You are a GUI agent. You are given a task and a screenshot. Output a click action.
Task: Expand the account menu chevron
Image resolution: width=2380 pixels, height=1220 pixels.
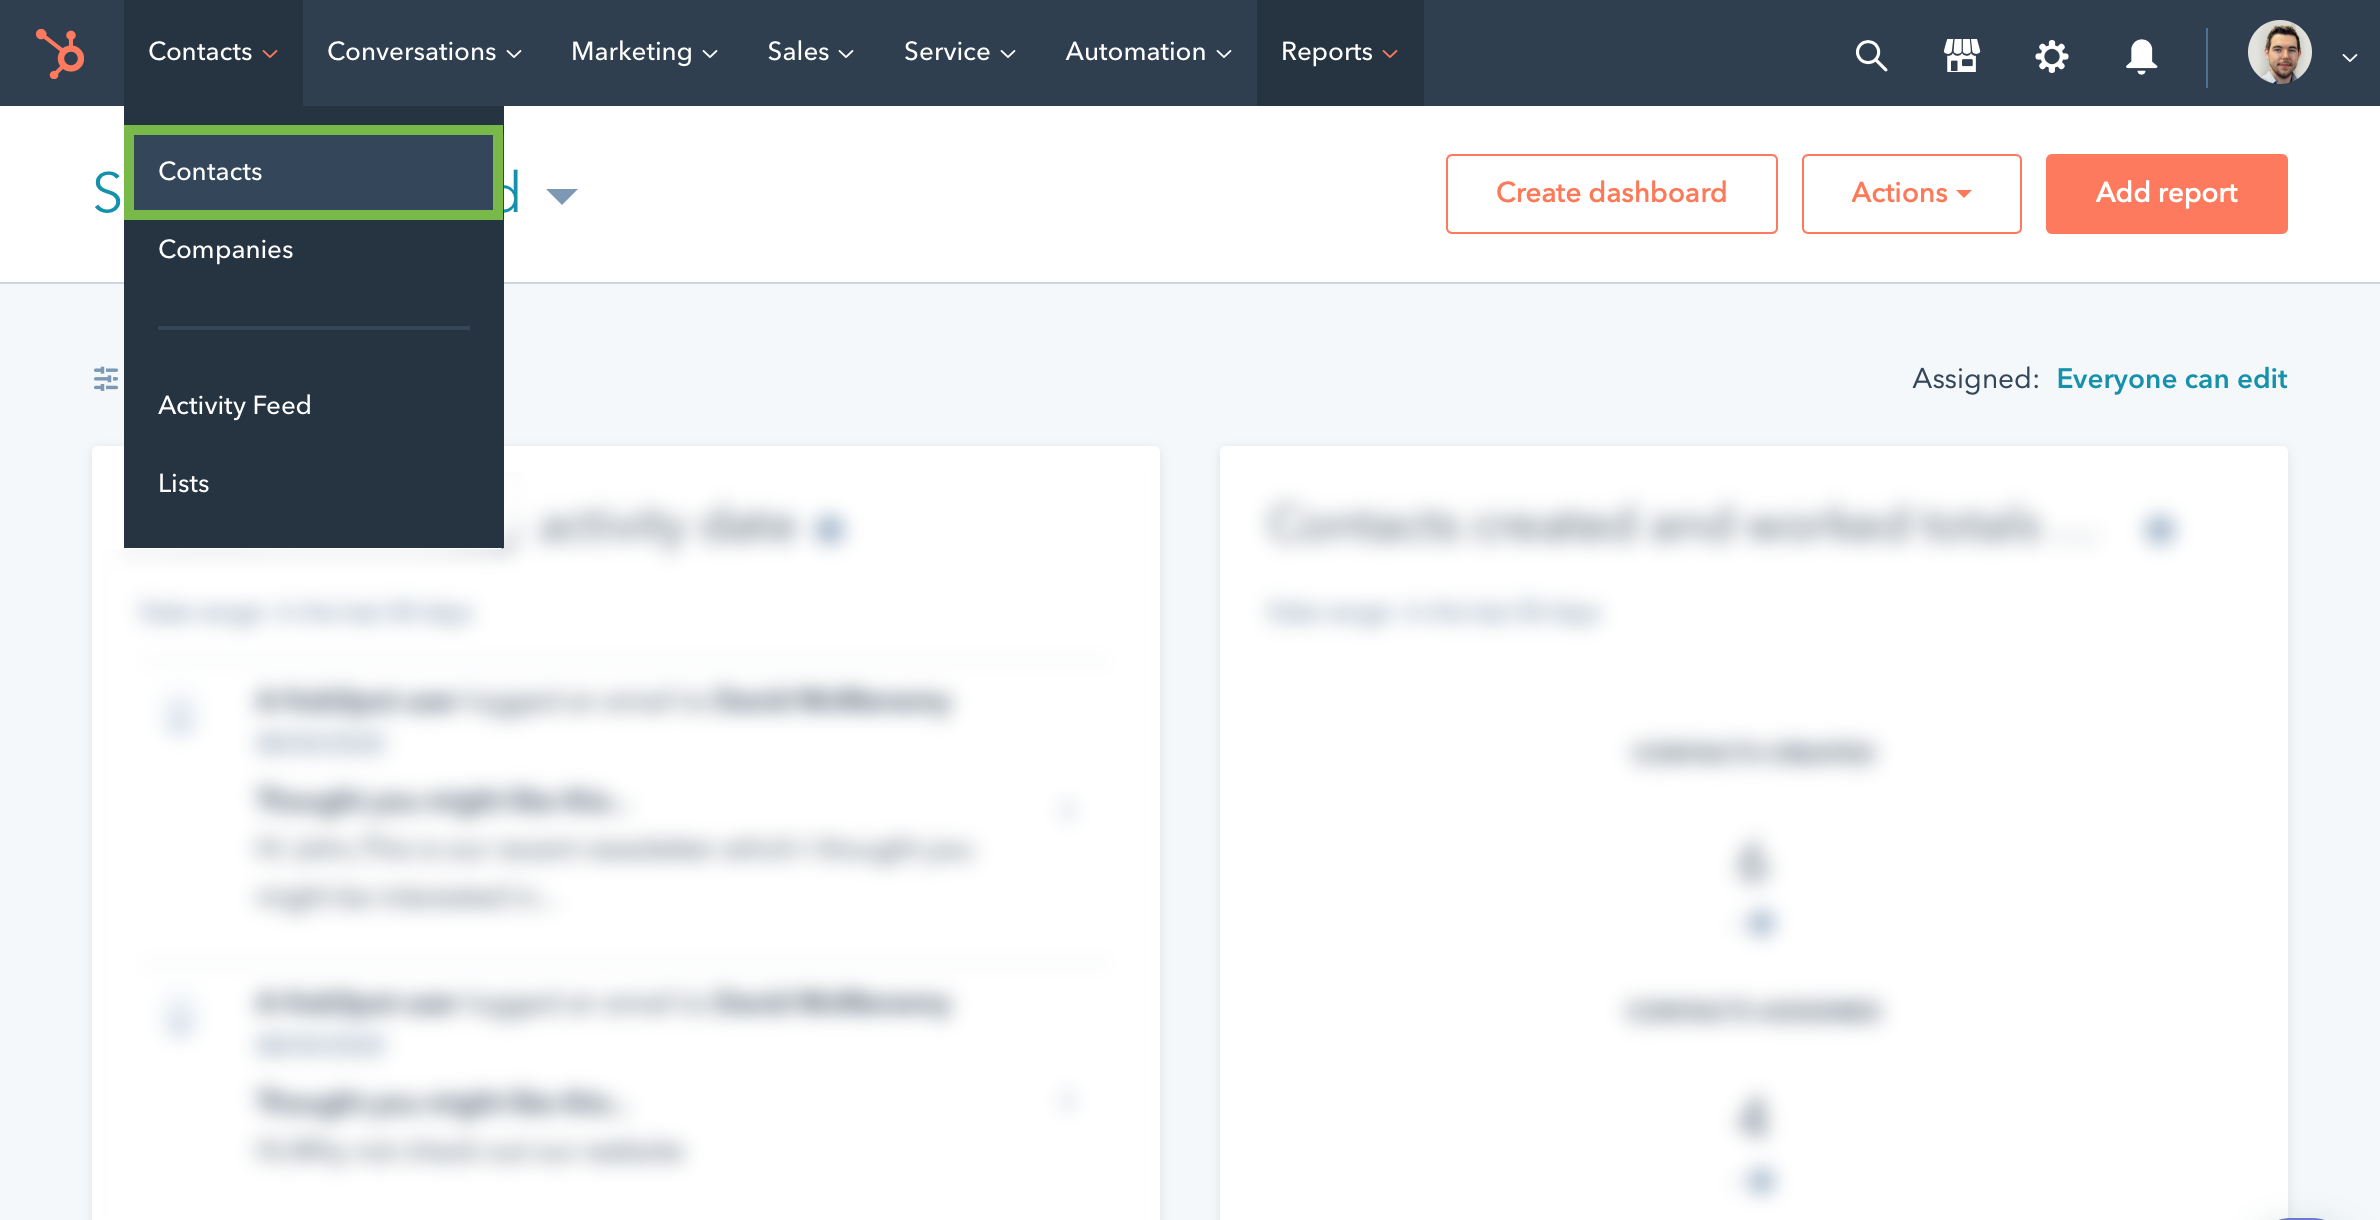(x=2349, y=58)
